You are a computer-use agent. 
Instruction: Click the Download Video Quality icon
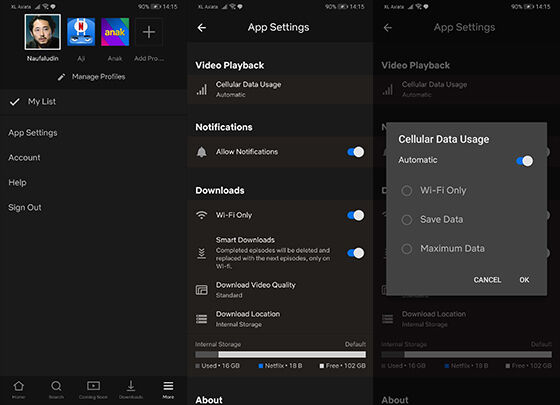pos(202,290)
